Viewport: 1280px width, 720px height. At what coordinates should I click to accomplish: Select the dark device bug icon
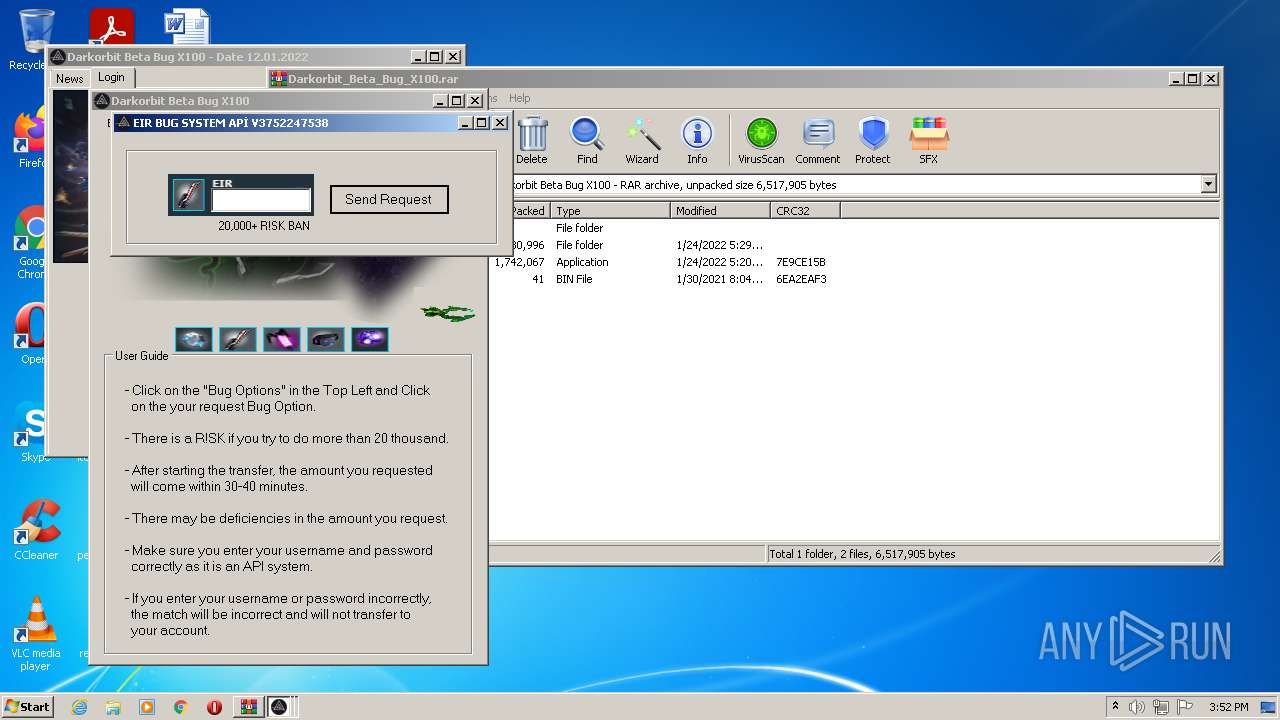[326, 340]
